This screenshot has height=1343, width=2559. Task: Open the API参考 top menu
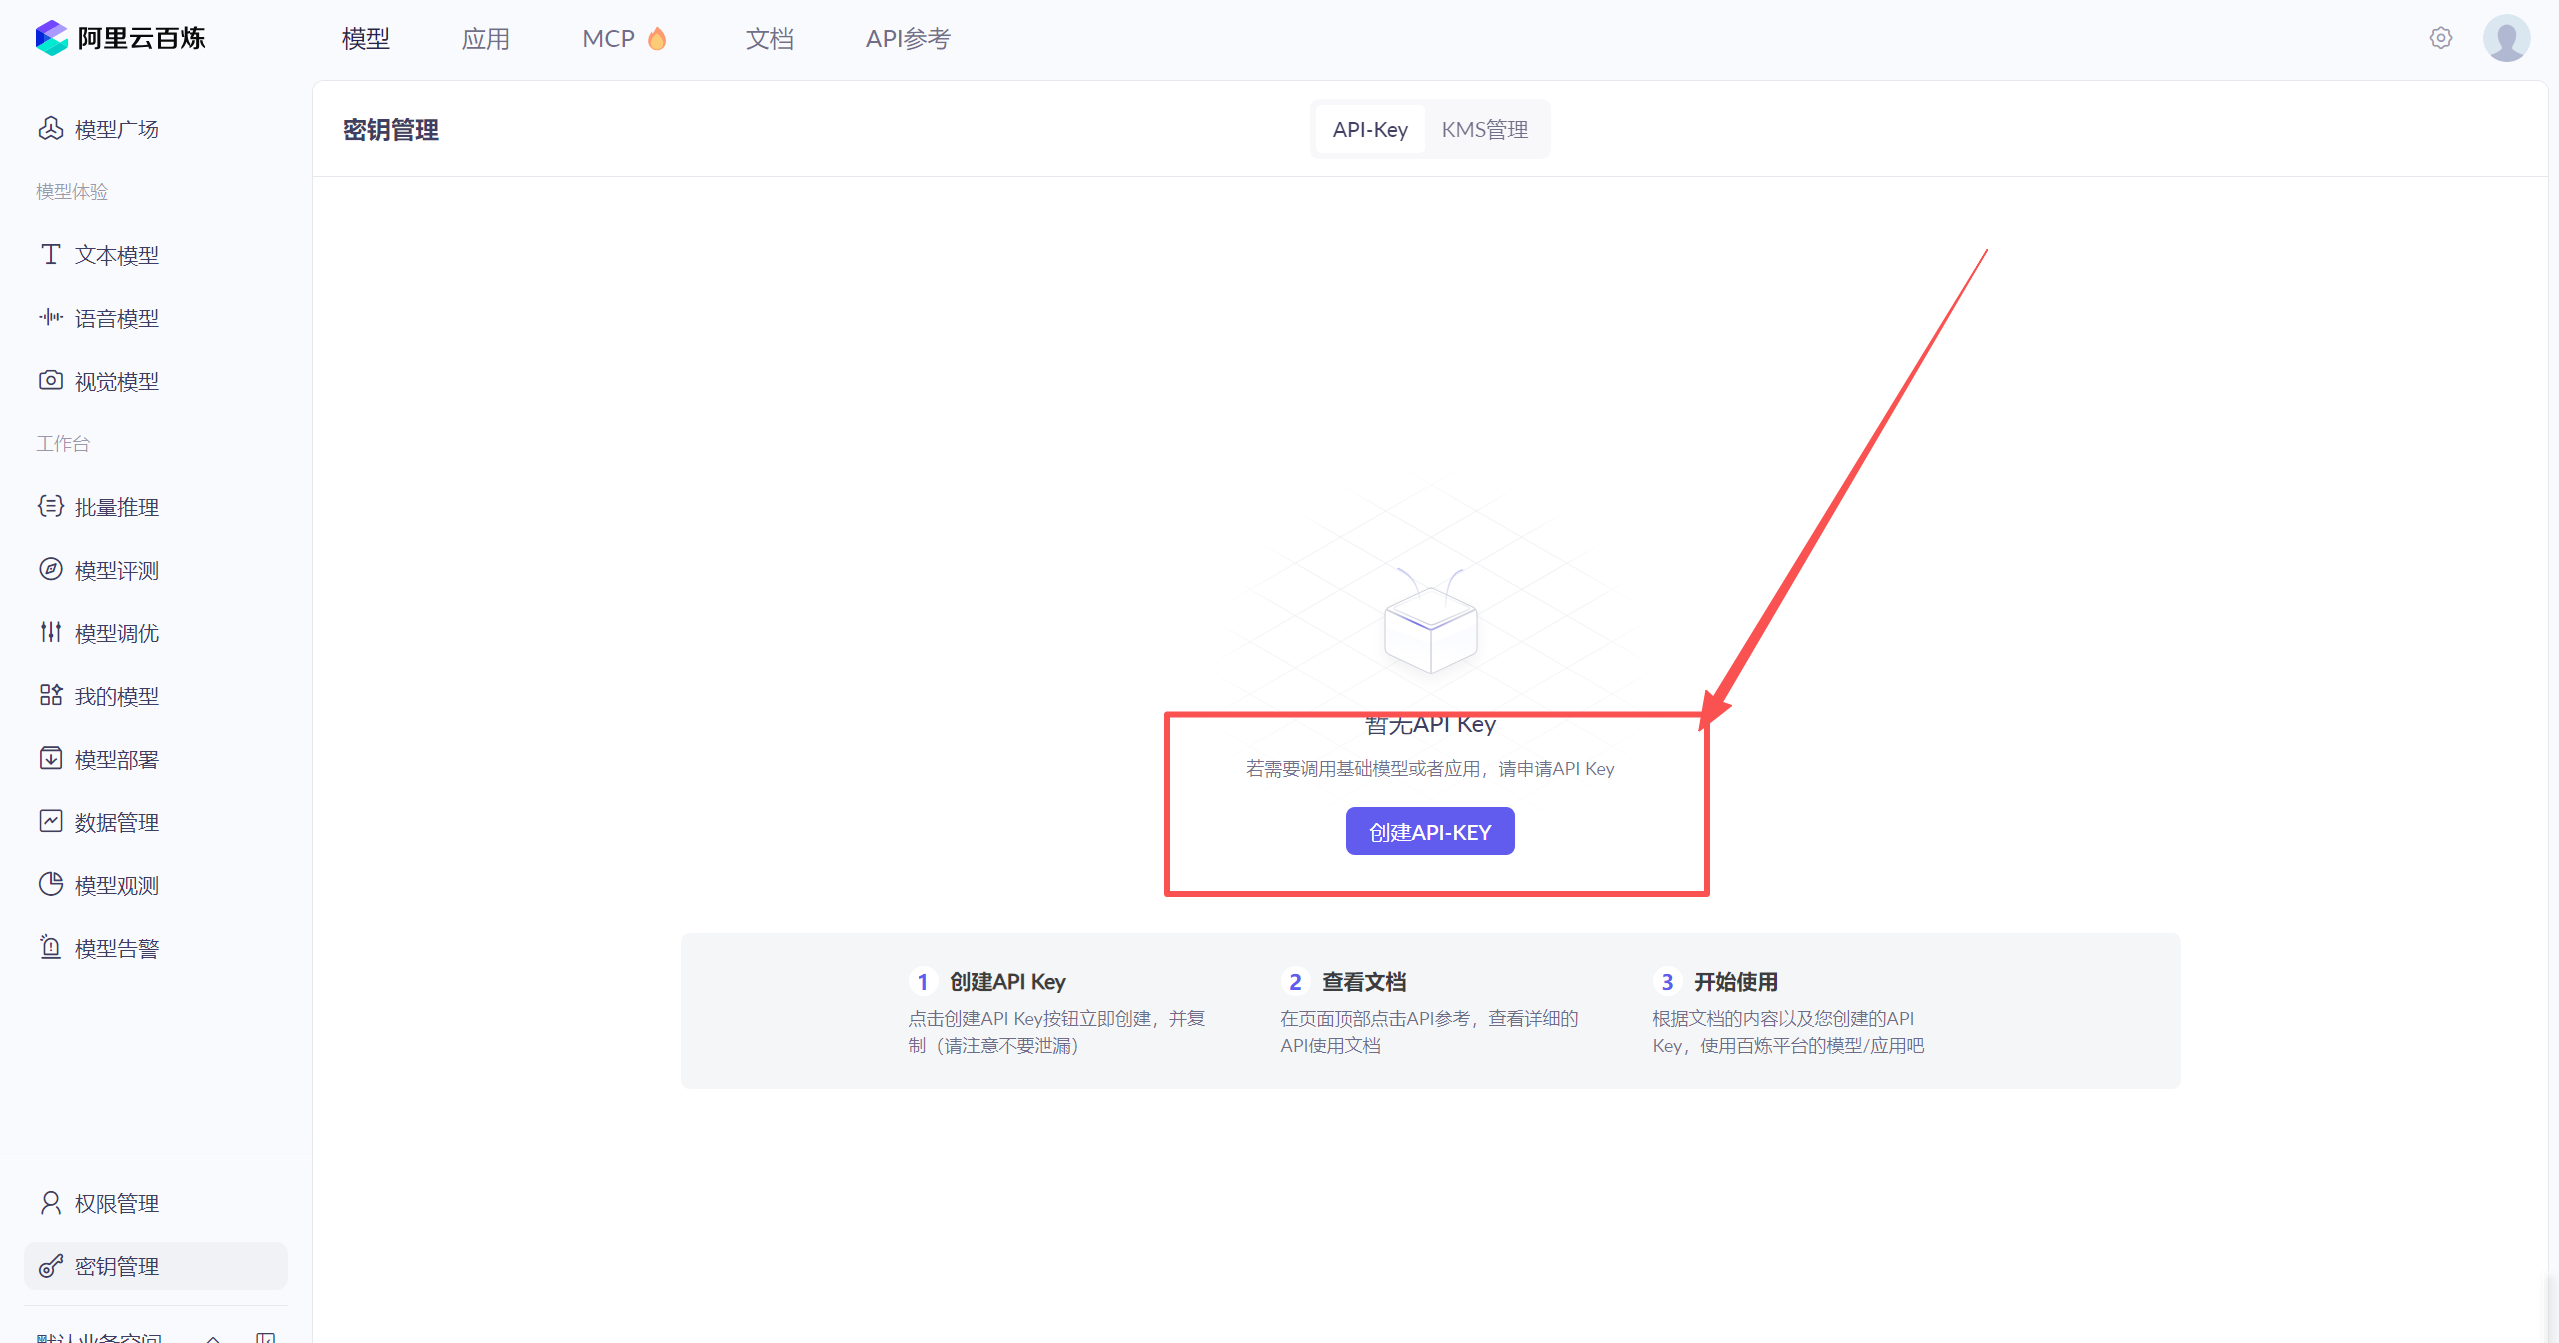(908, 39)
